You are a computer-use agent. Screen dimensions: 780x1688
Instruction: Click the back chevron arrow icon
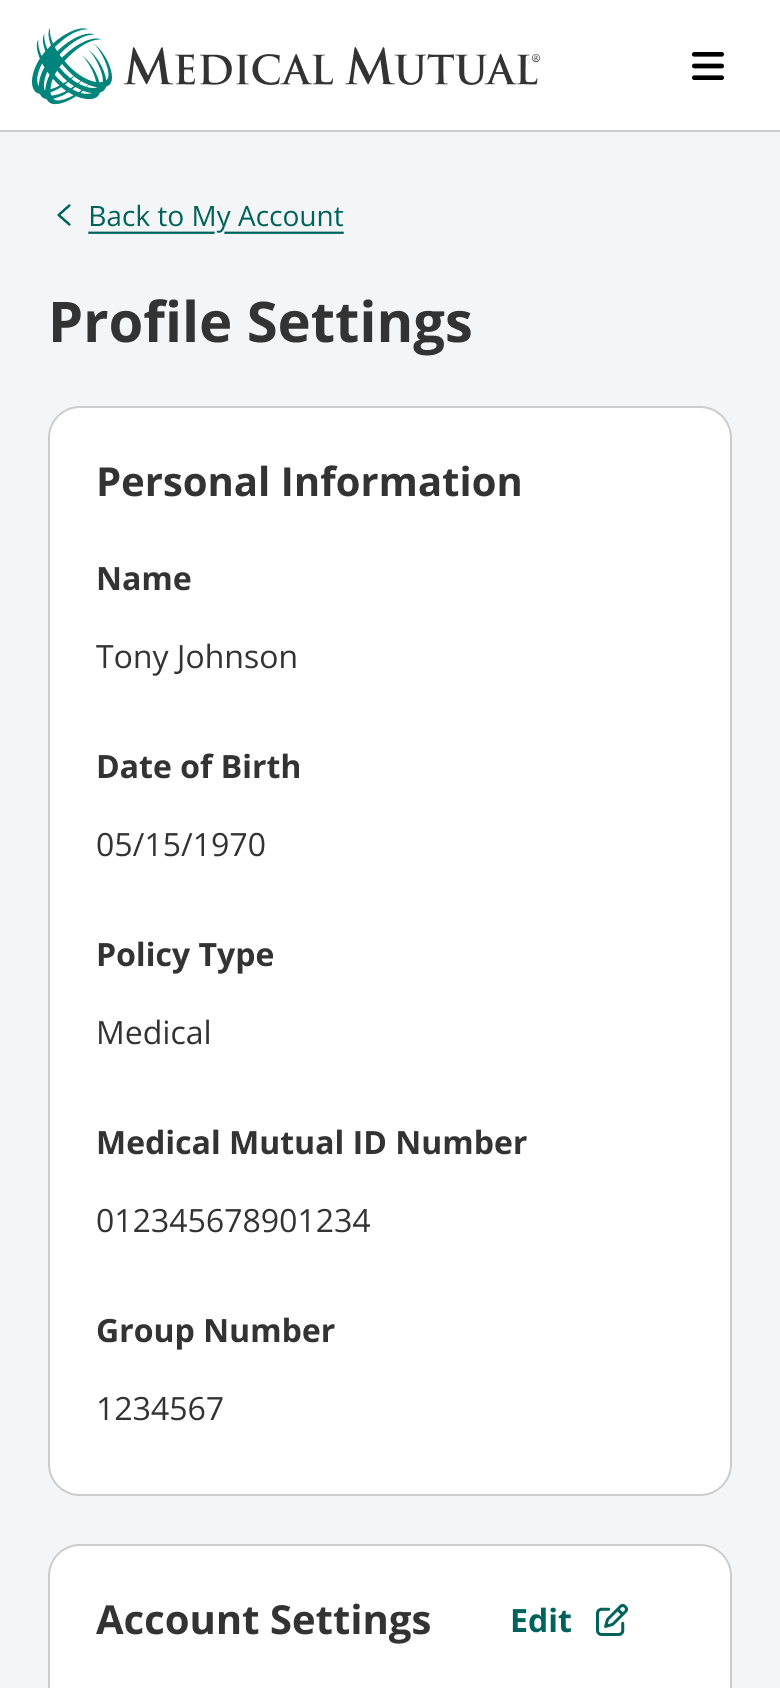pos(64,215)
